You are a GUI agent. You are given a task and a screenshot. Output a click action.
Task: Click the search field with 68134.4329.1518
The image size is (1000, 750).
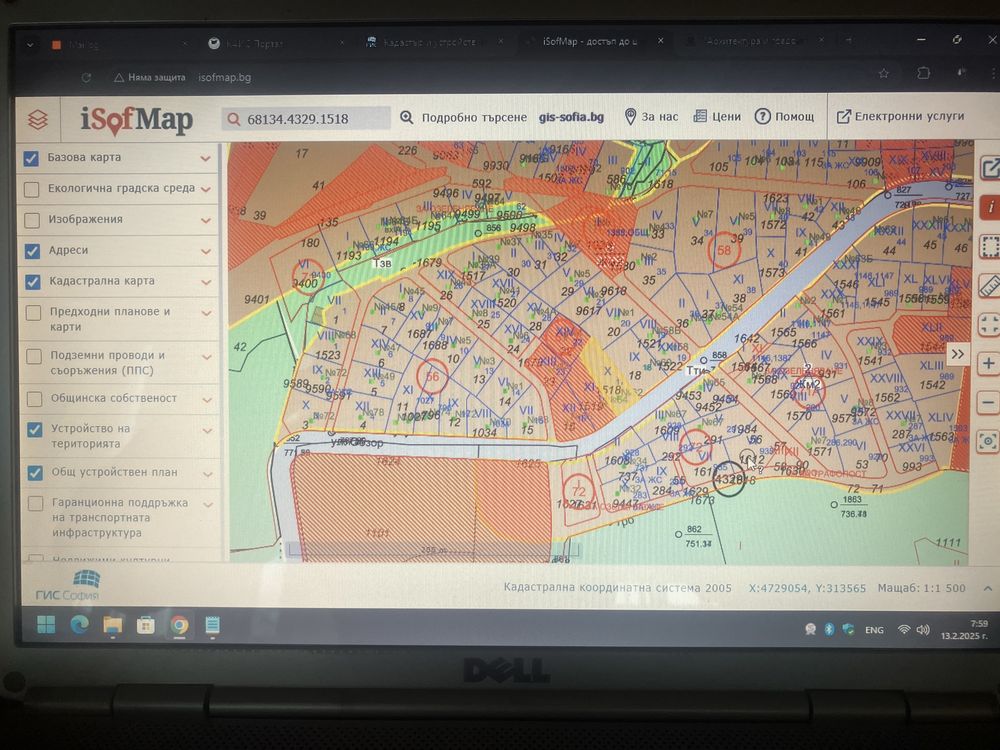(306, 119)
